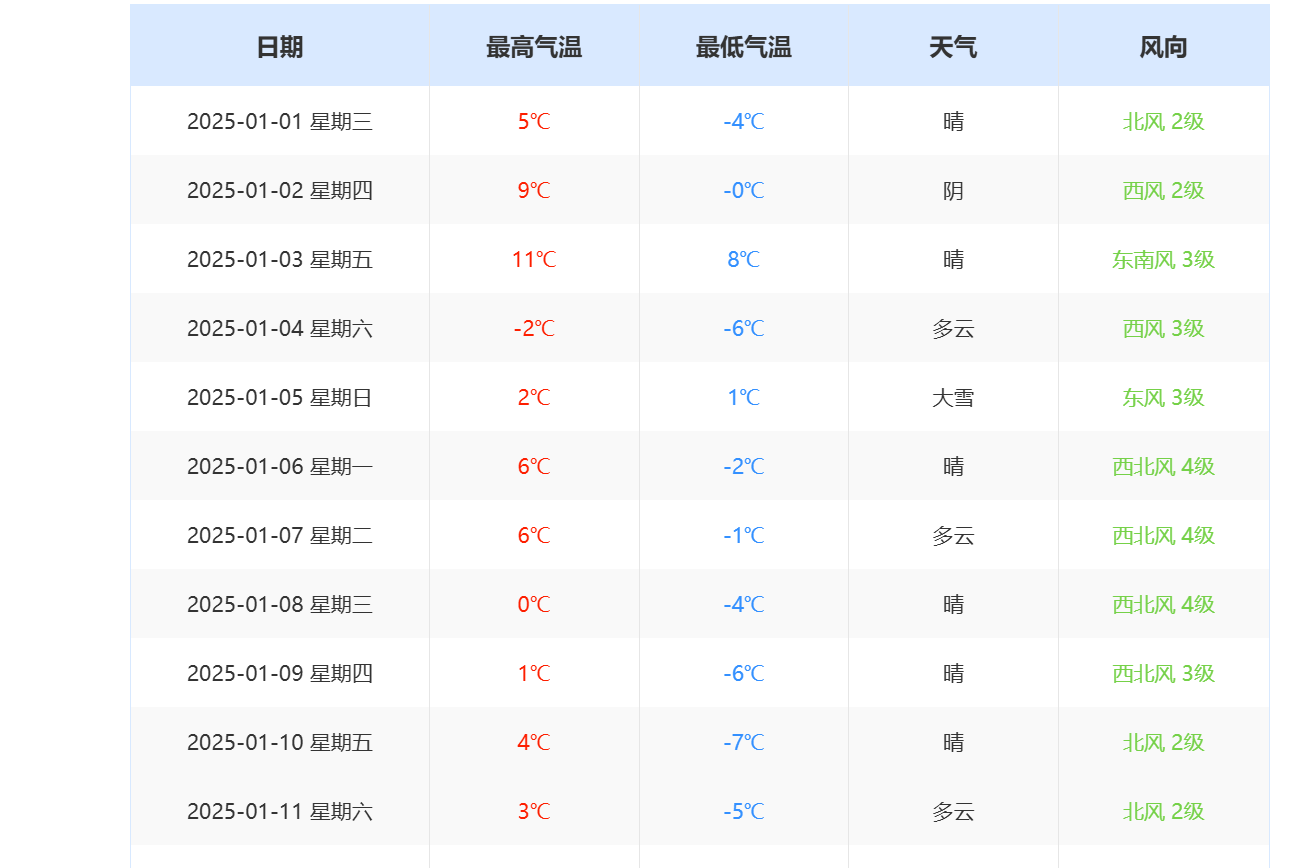Click high temperature 3℃ for 2025-01-11
Image resolution: width=1291 pixels, height=868 pixels.
point(534,811)
